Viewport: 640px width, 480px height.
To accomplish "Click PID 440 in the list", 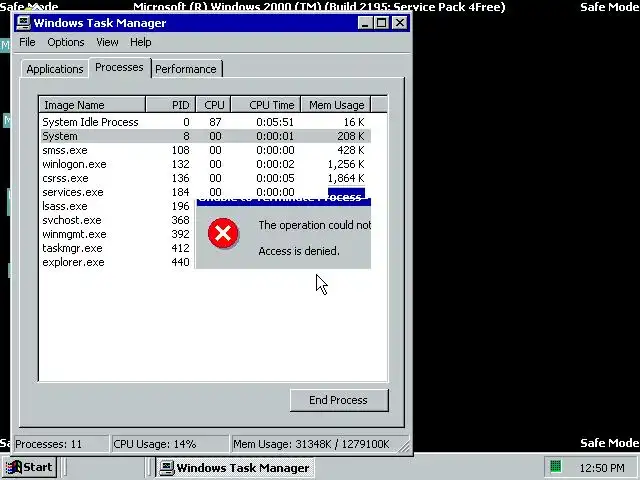I will tap(180, 262).
